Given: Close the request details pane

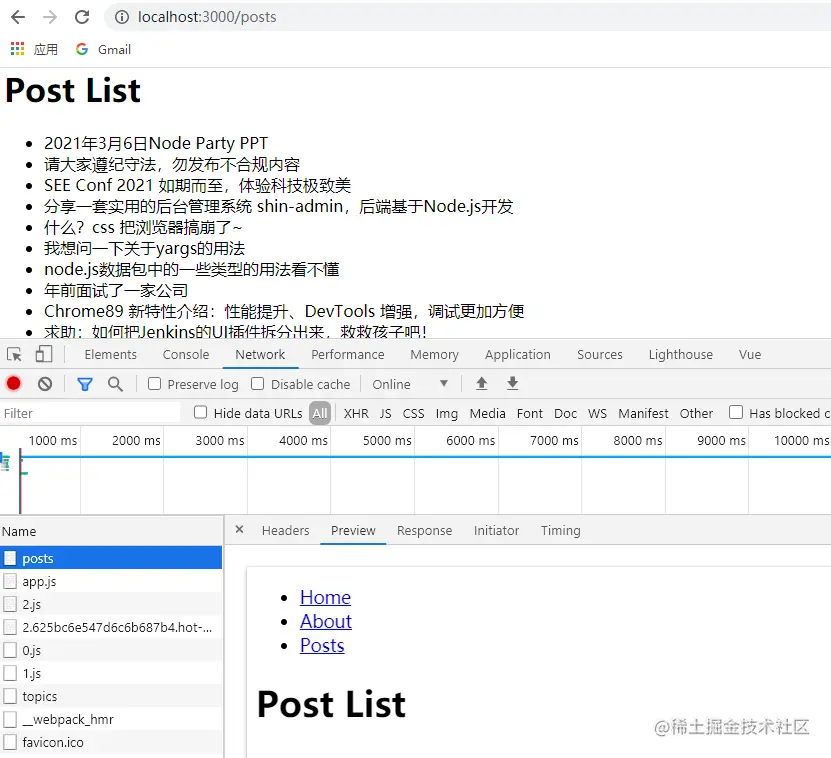Looking at the screenshot, I should [x=240, y=530].
